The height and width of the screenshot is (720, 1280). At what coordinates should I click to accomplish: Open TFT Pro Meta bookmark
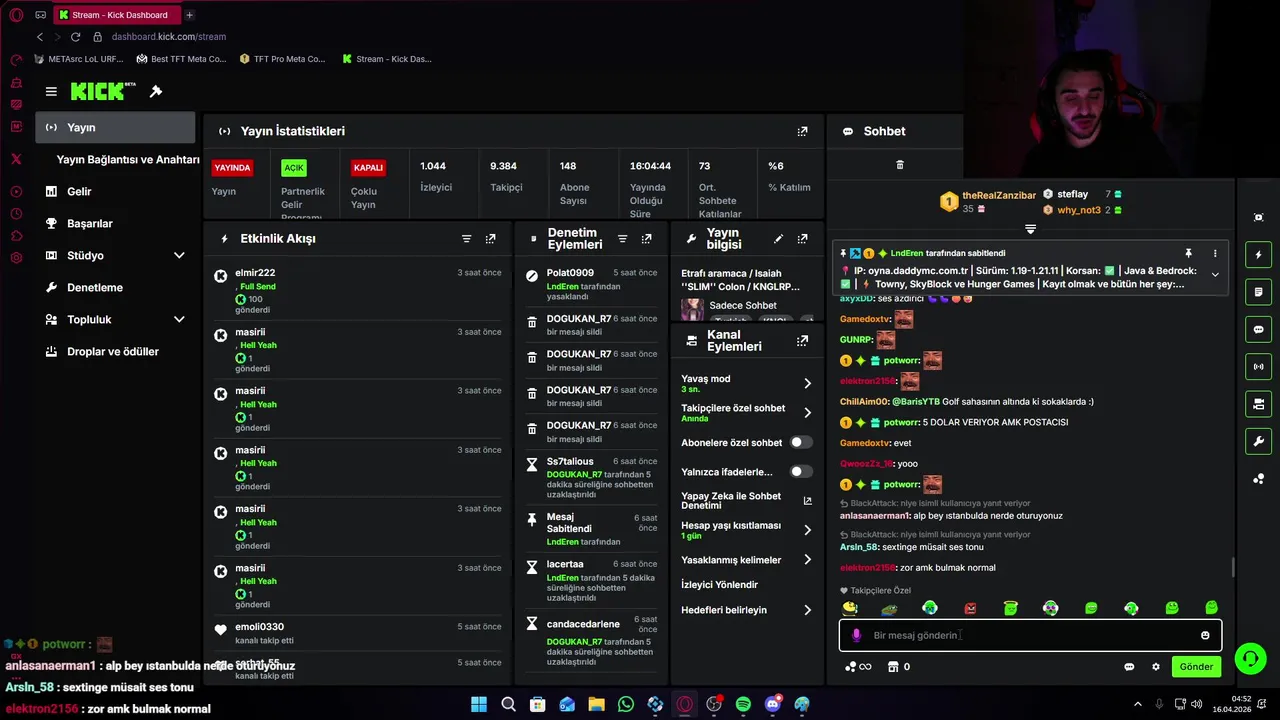(x=283, y=59)
